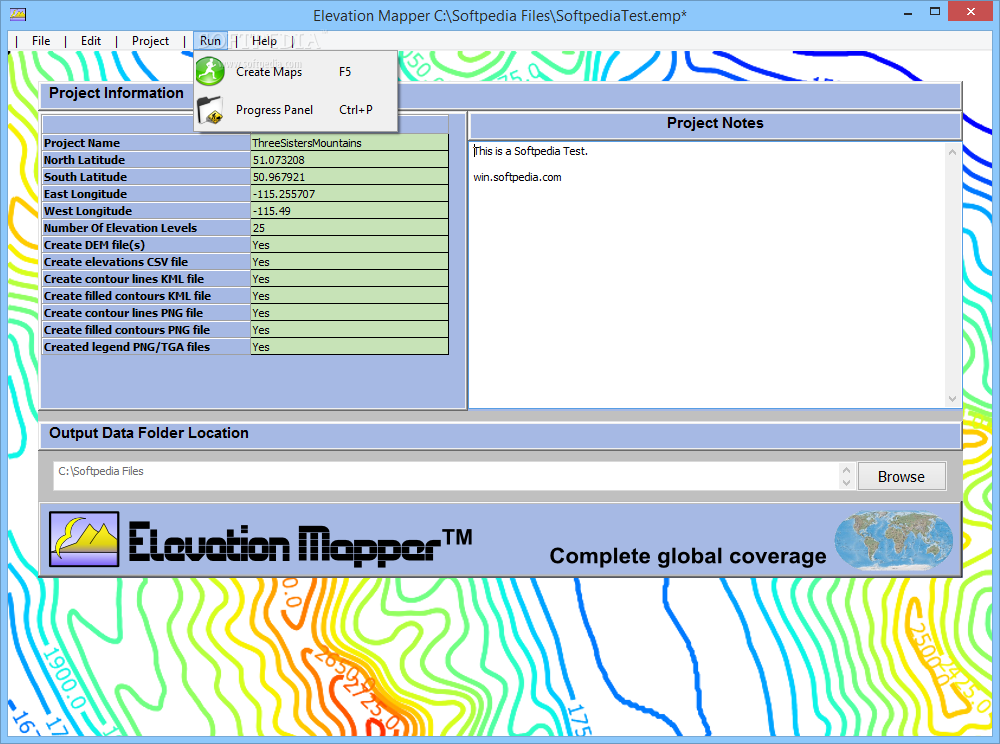The image size is (1000, 744).
Task: Click the South Latitude label
Action: pos(85,177)
